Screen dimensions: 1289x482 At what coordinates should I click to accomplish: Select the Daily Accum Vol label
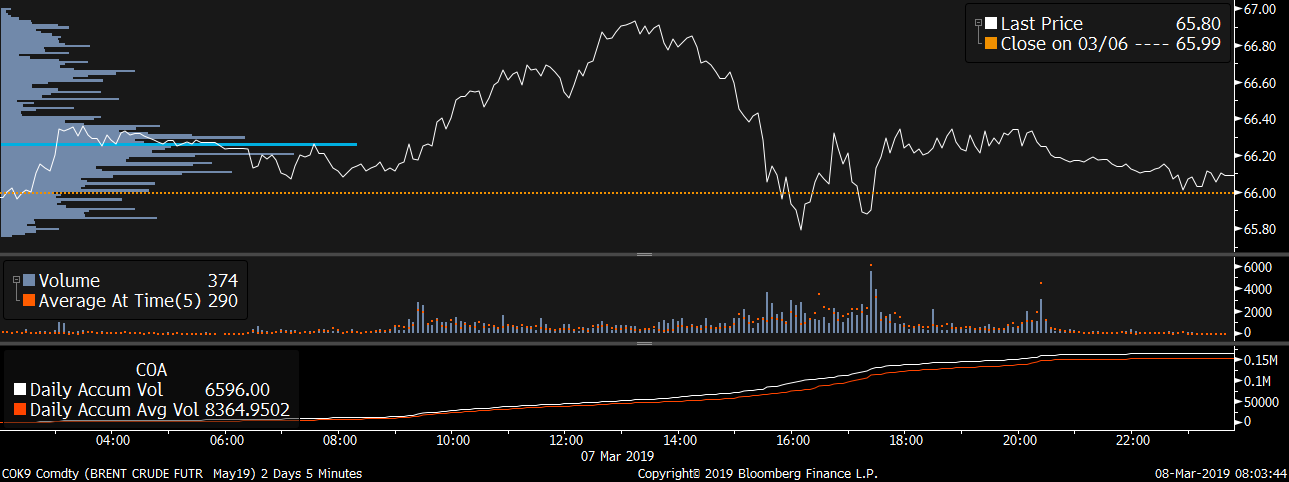[96, 390]
